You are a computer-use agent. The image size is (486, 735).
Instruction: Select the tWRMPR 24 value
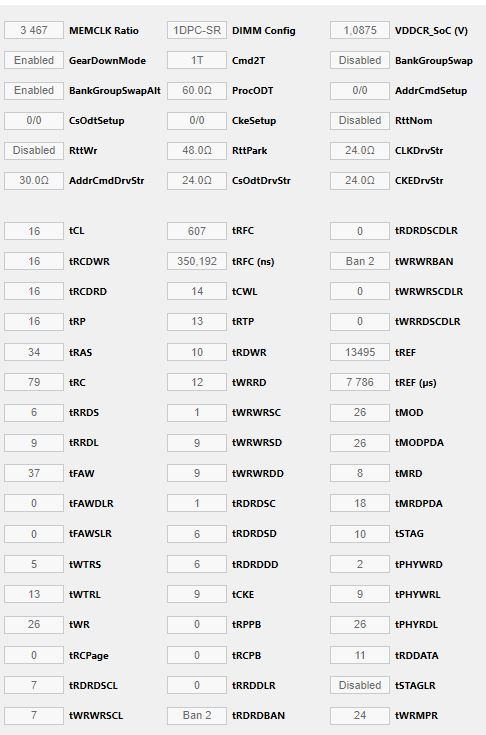360,715
